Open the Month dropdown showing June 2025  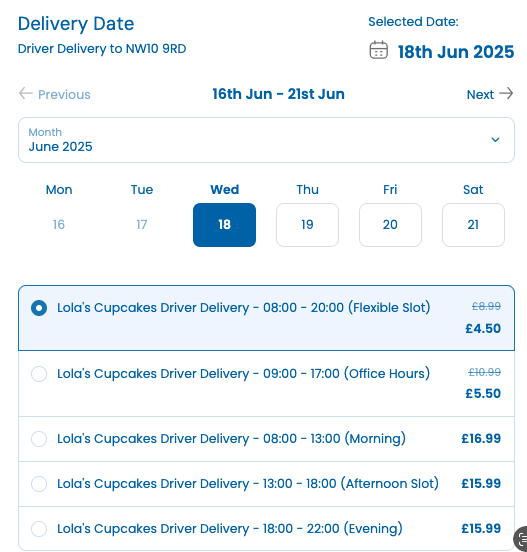(x=266, y=140)
